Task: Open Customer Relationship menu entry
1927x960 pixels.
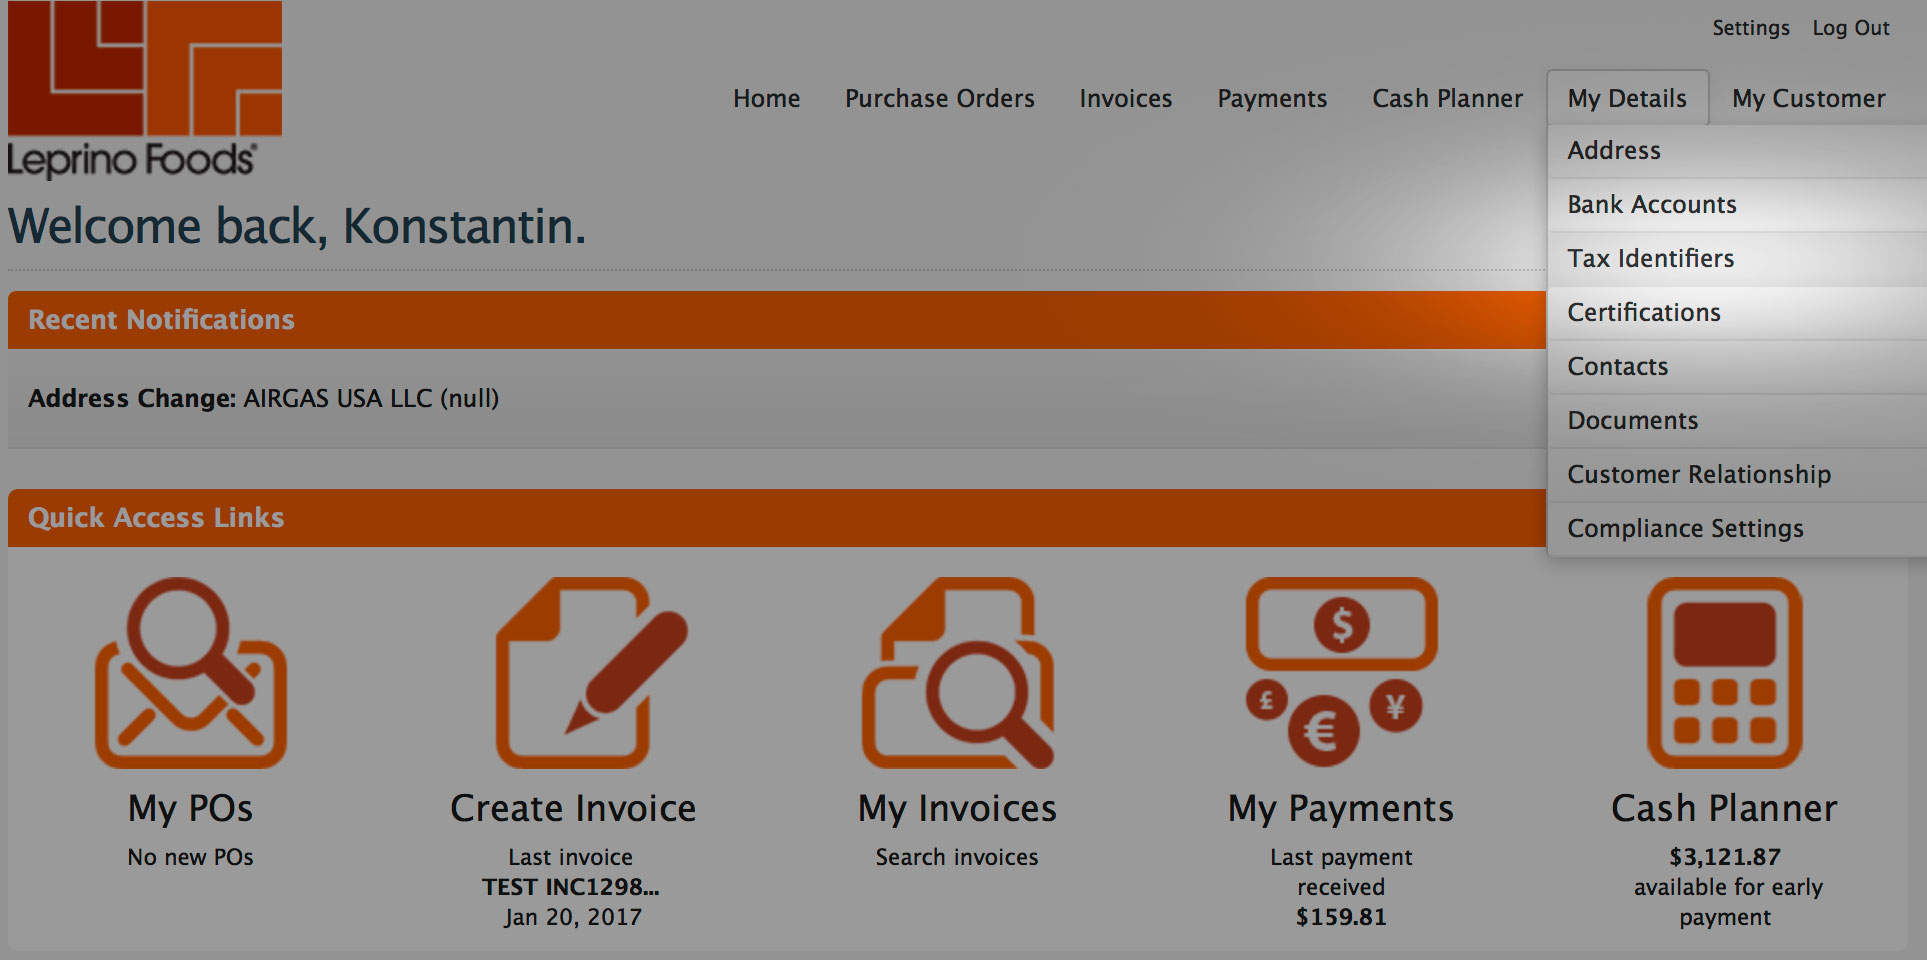Action: pos(1737,475)
